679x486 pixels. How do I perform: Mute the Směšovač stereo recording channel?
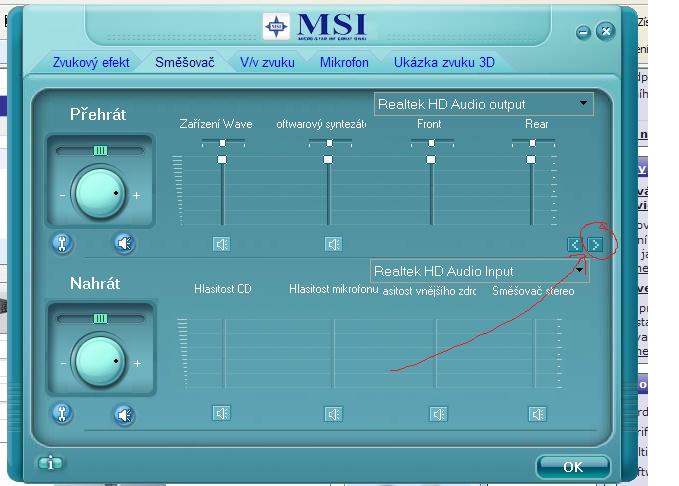coord(537,414)
